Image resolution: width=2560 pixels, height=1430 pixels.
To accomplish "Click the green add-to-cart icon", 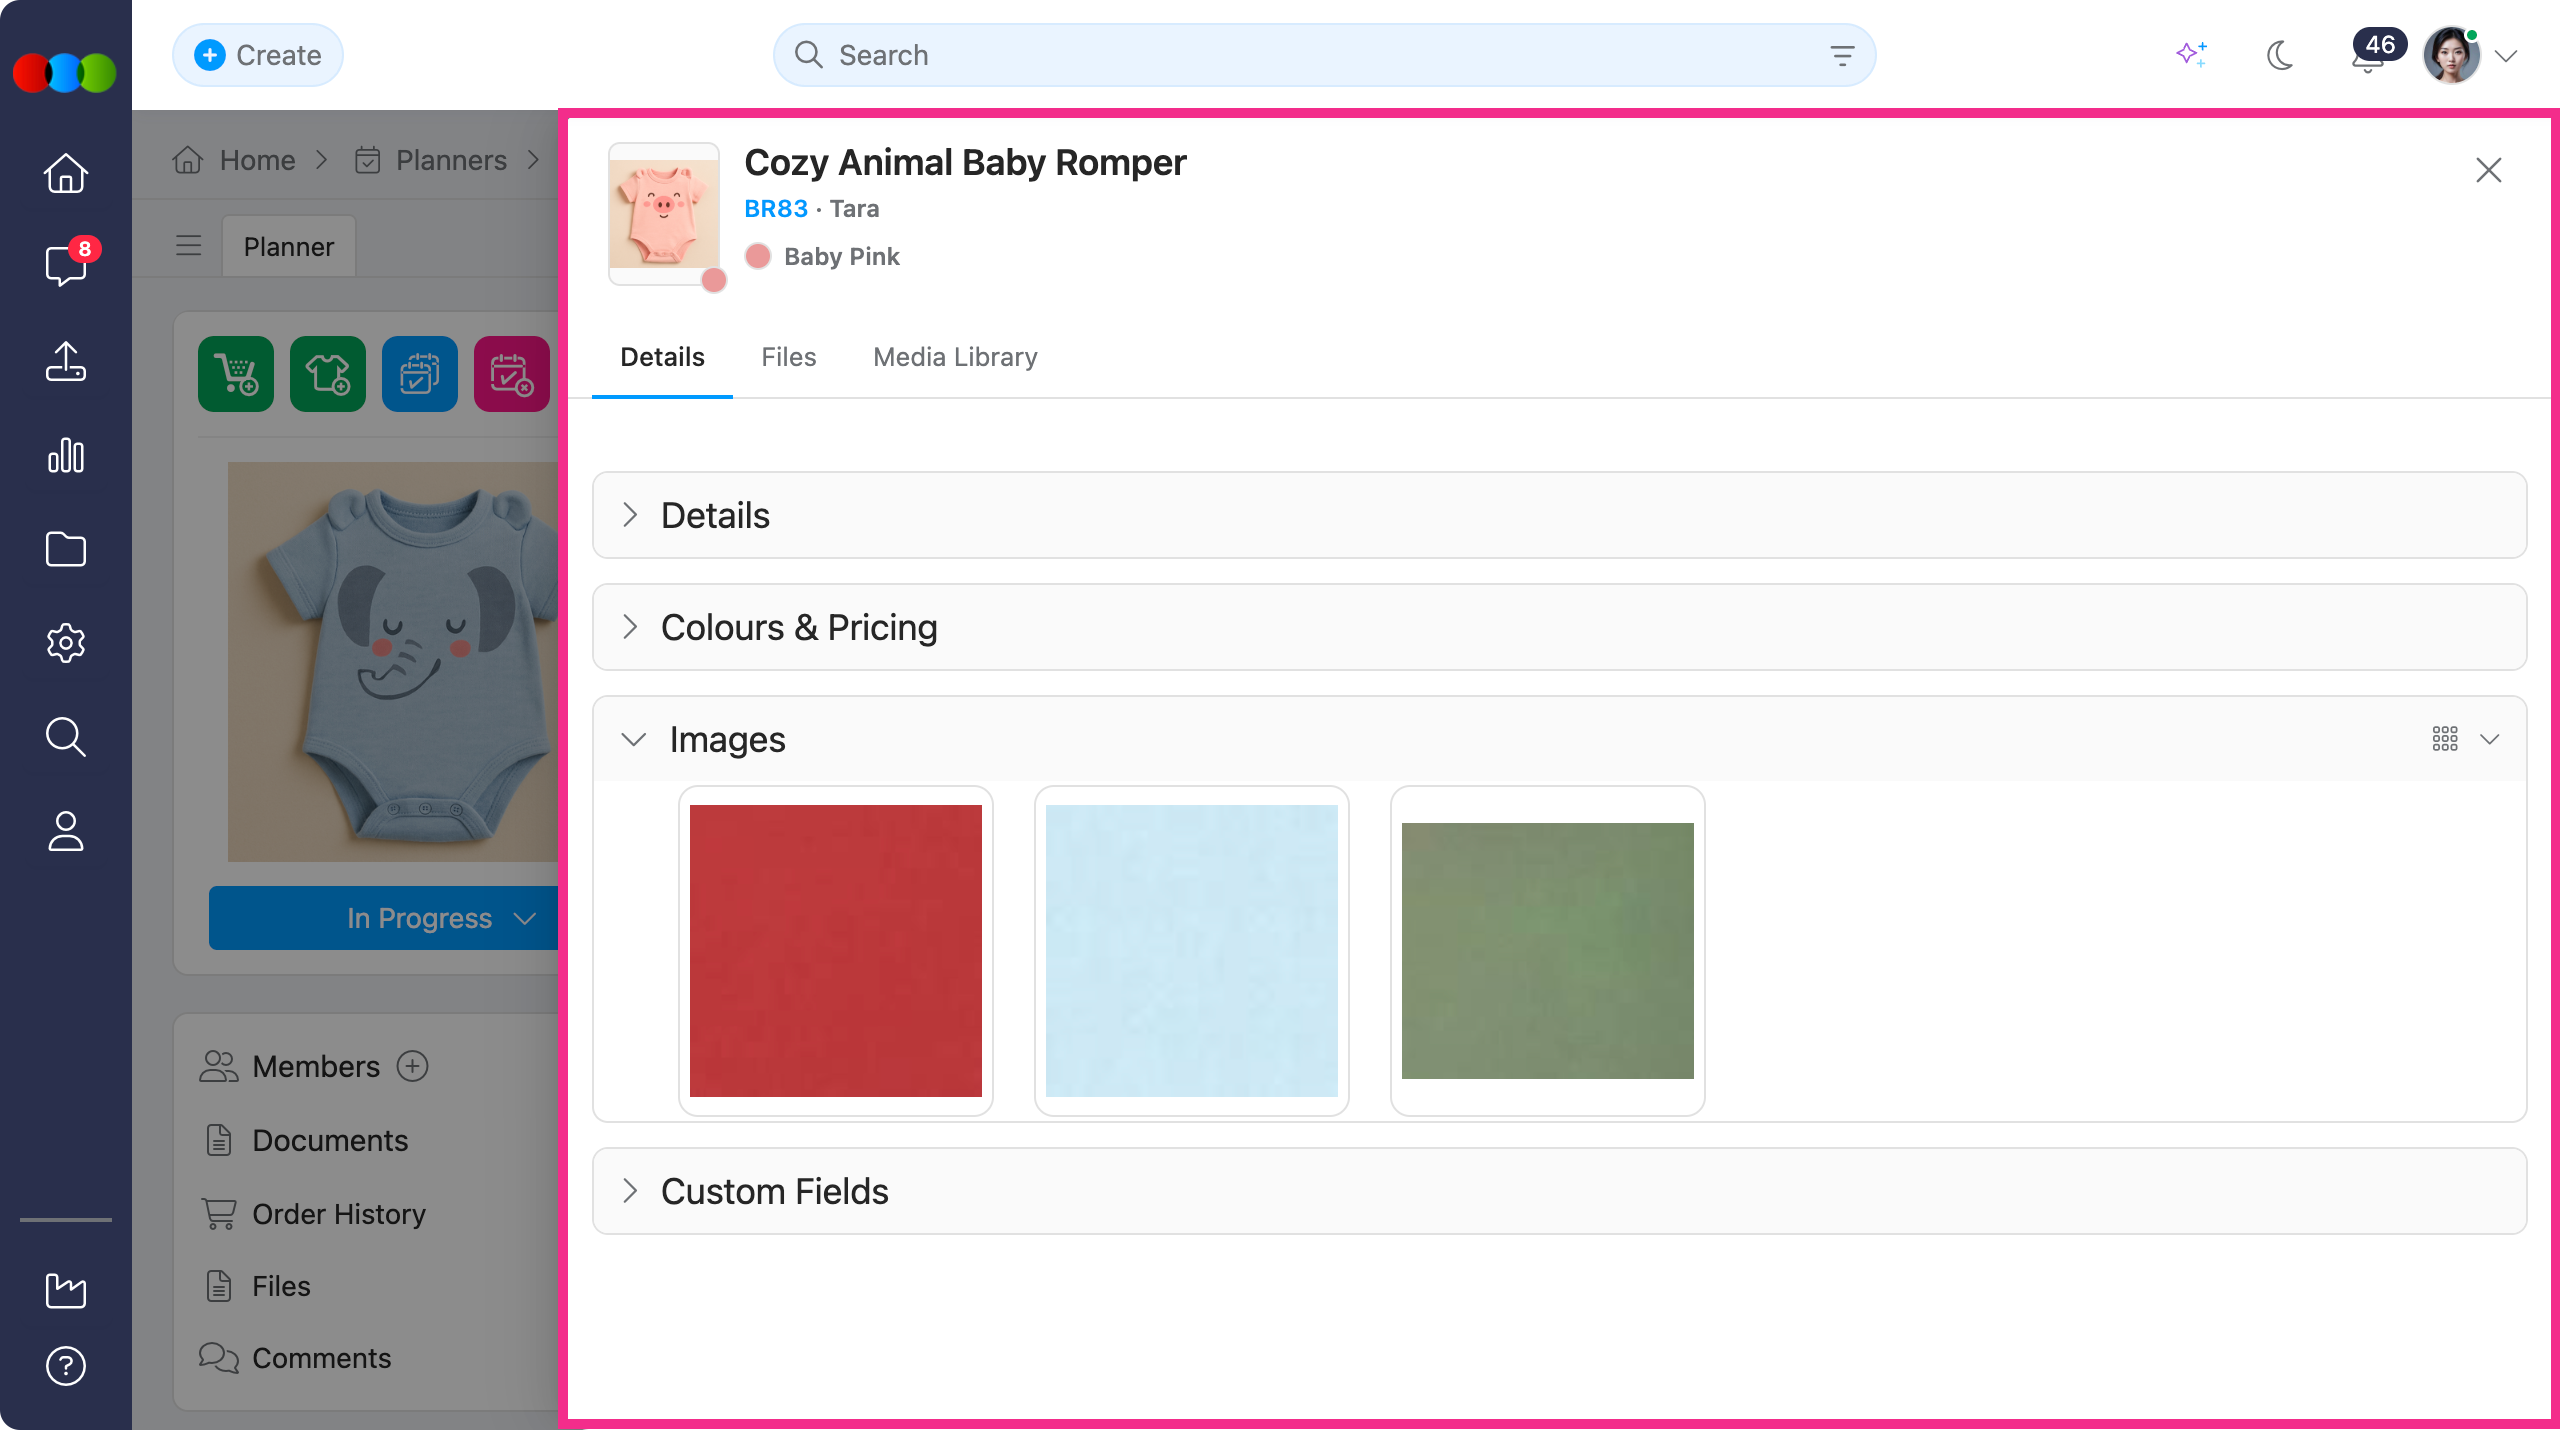I will click(x=236, y=374).
